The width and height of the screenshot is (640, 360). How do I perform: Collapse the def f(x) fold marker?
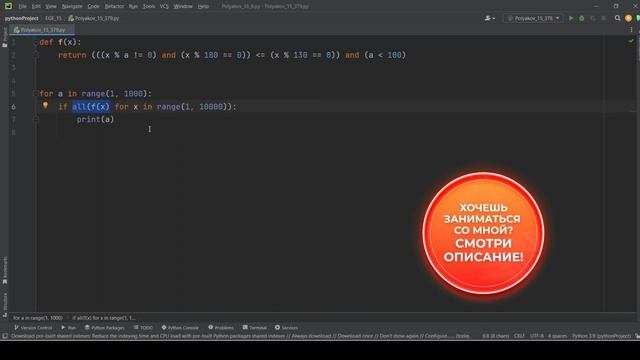pos(36,42)
